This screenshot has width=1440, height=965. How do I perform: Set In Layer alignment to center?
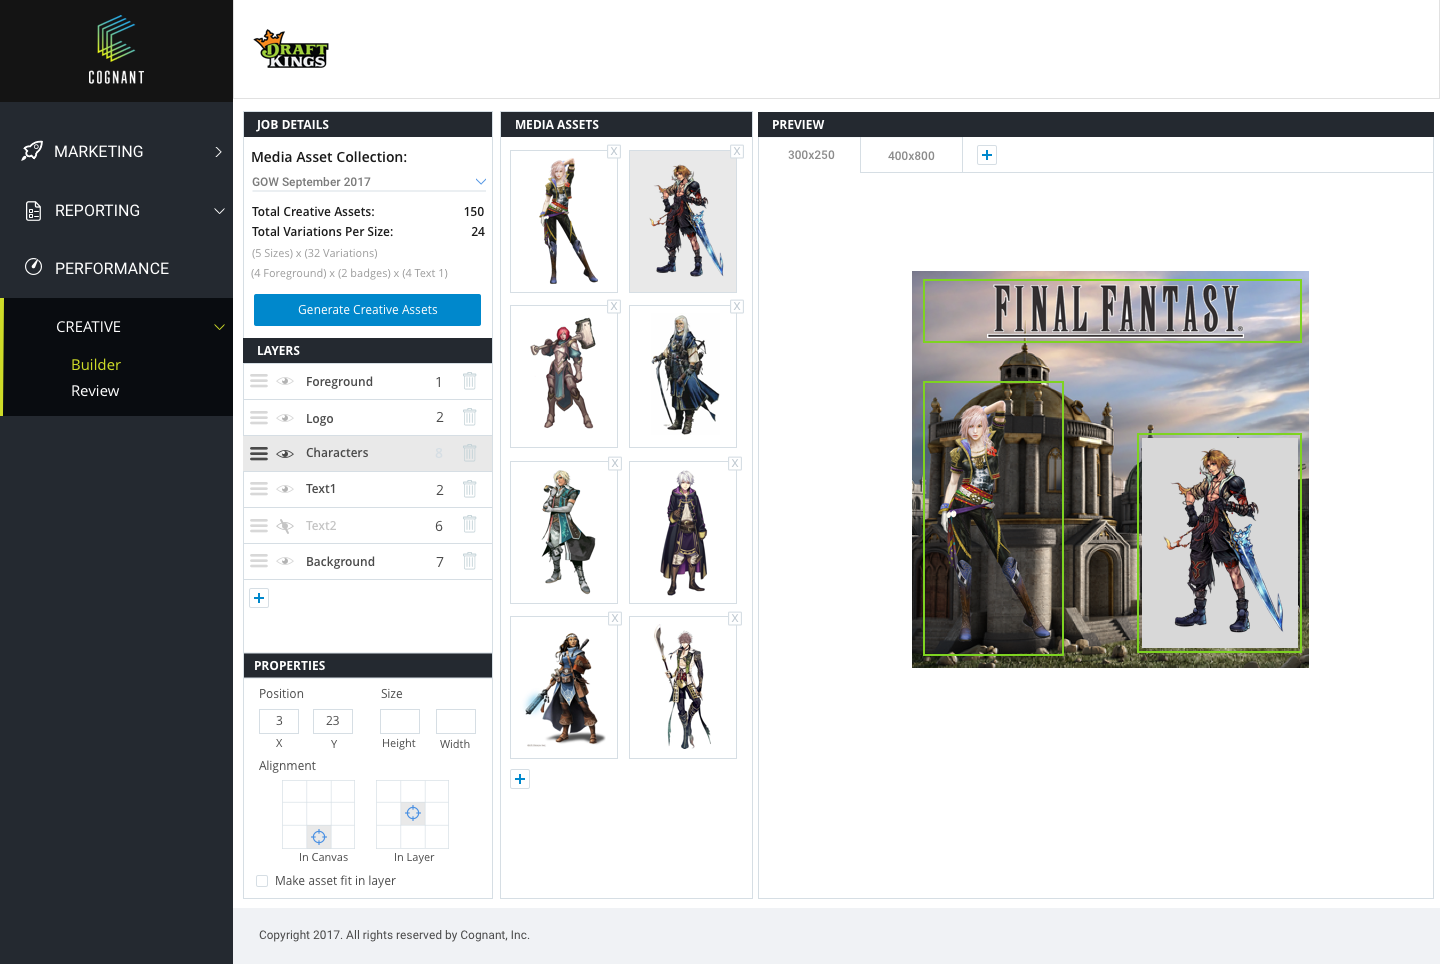tap(413, 813)
